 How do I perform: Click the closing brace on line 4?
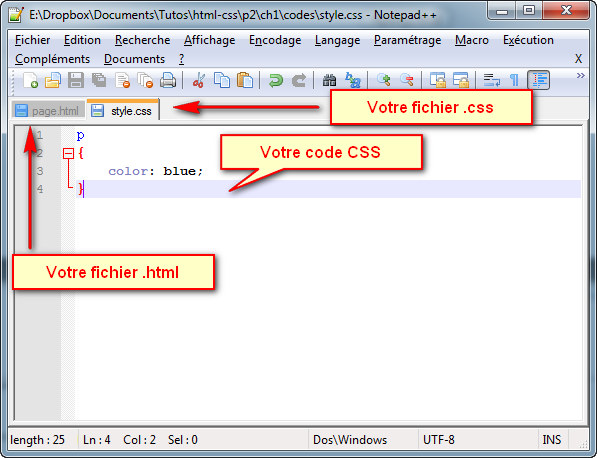(80, 189)
